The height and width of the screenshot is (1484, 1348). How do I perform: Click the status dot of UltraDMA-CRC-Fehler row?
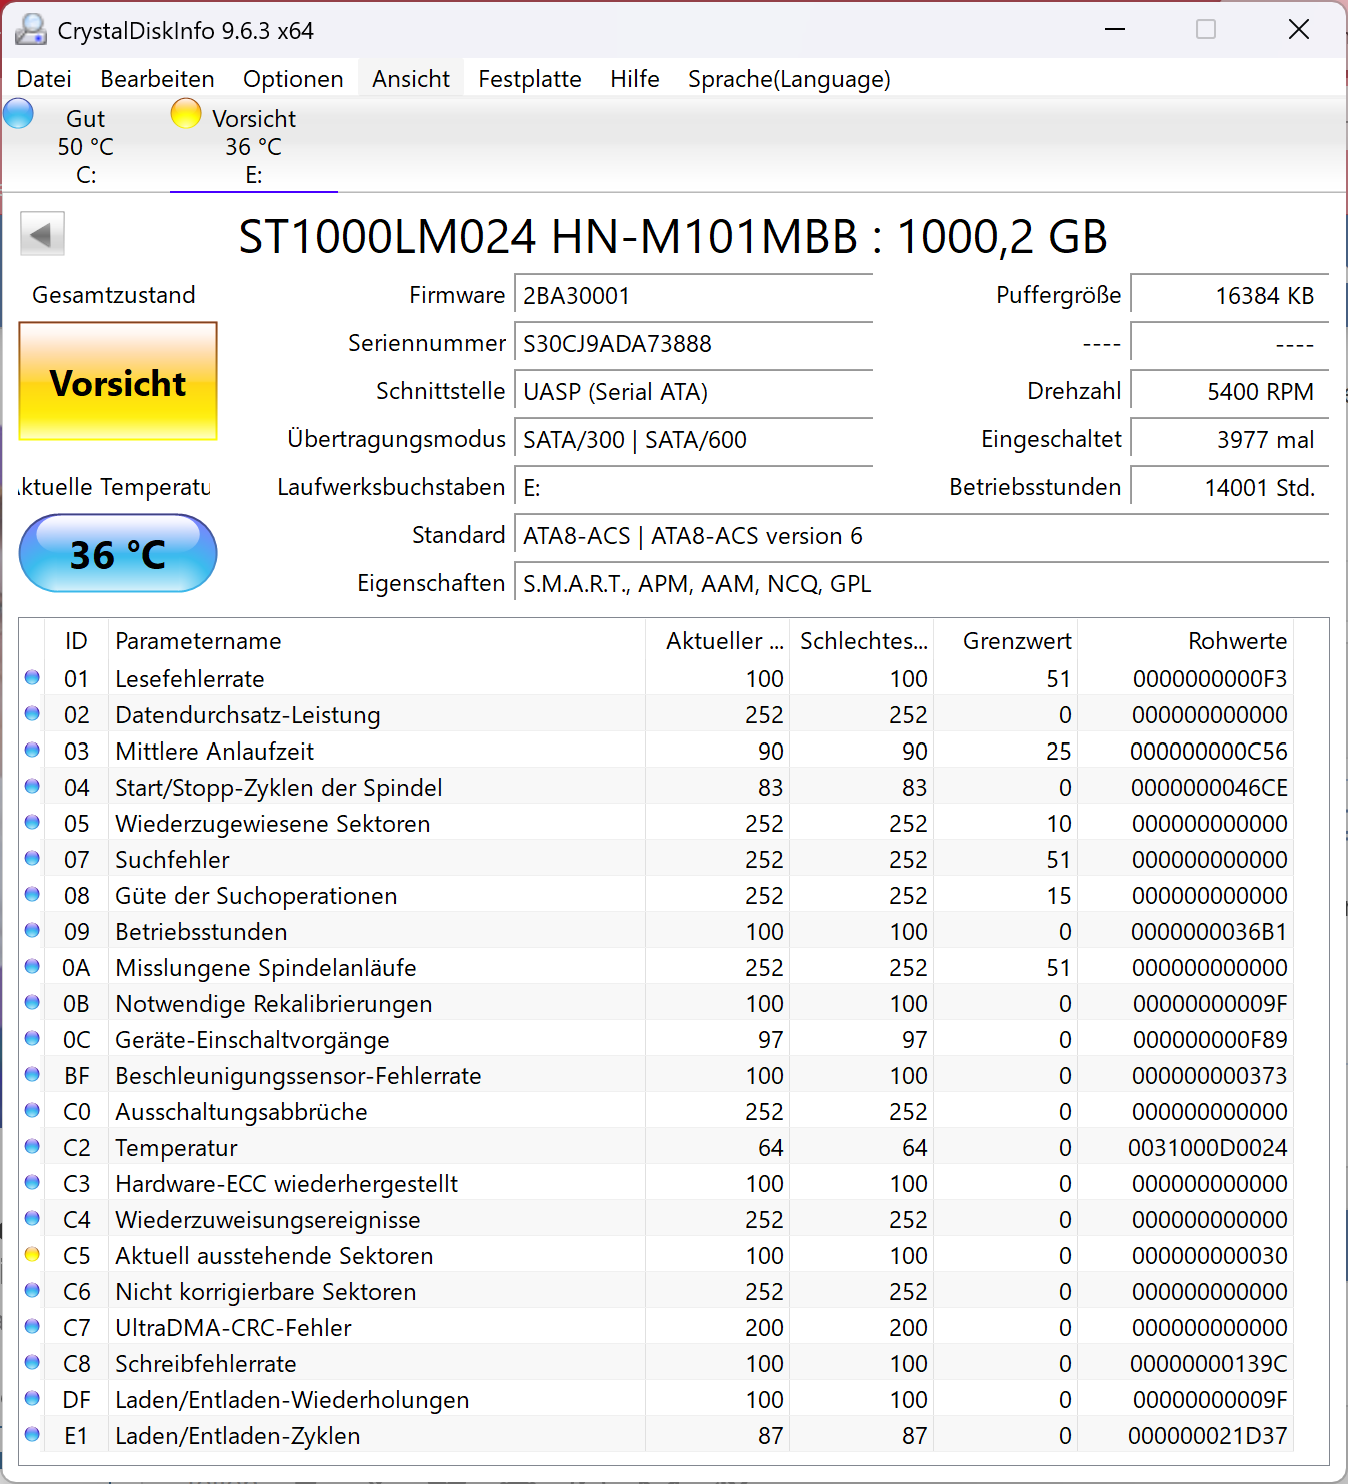[x=32, y=1326]
